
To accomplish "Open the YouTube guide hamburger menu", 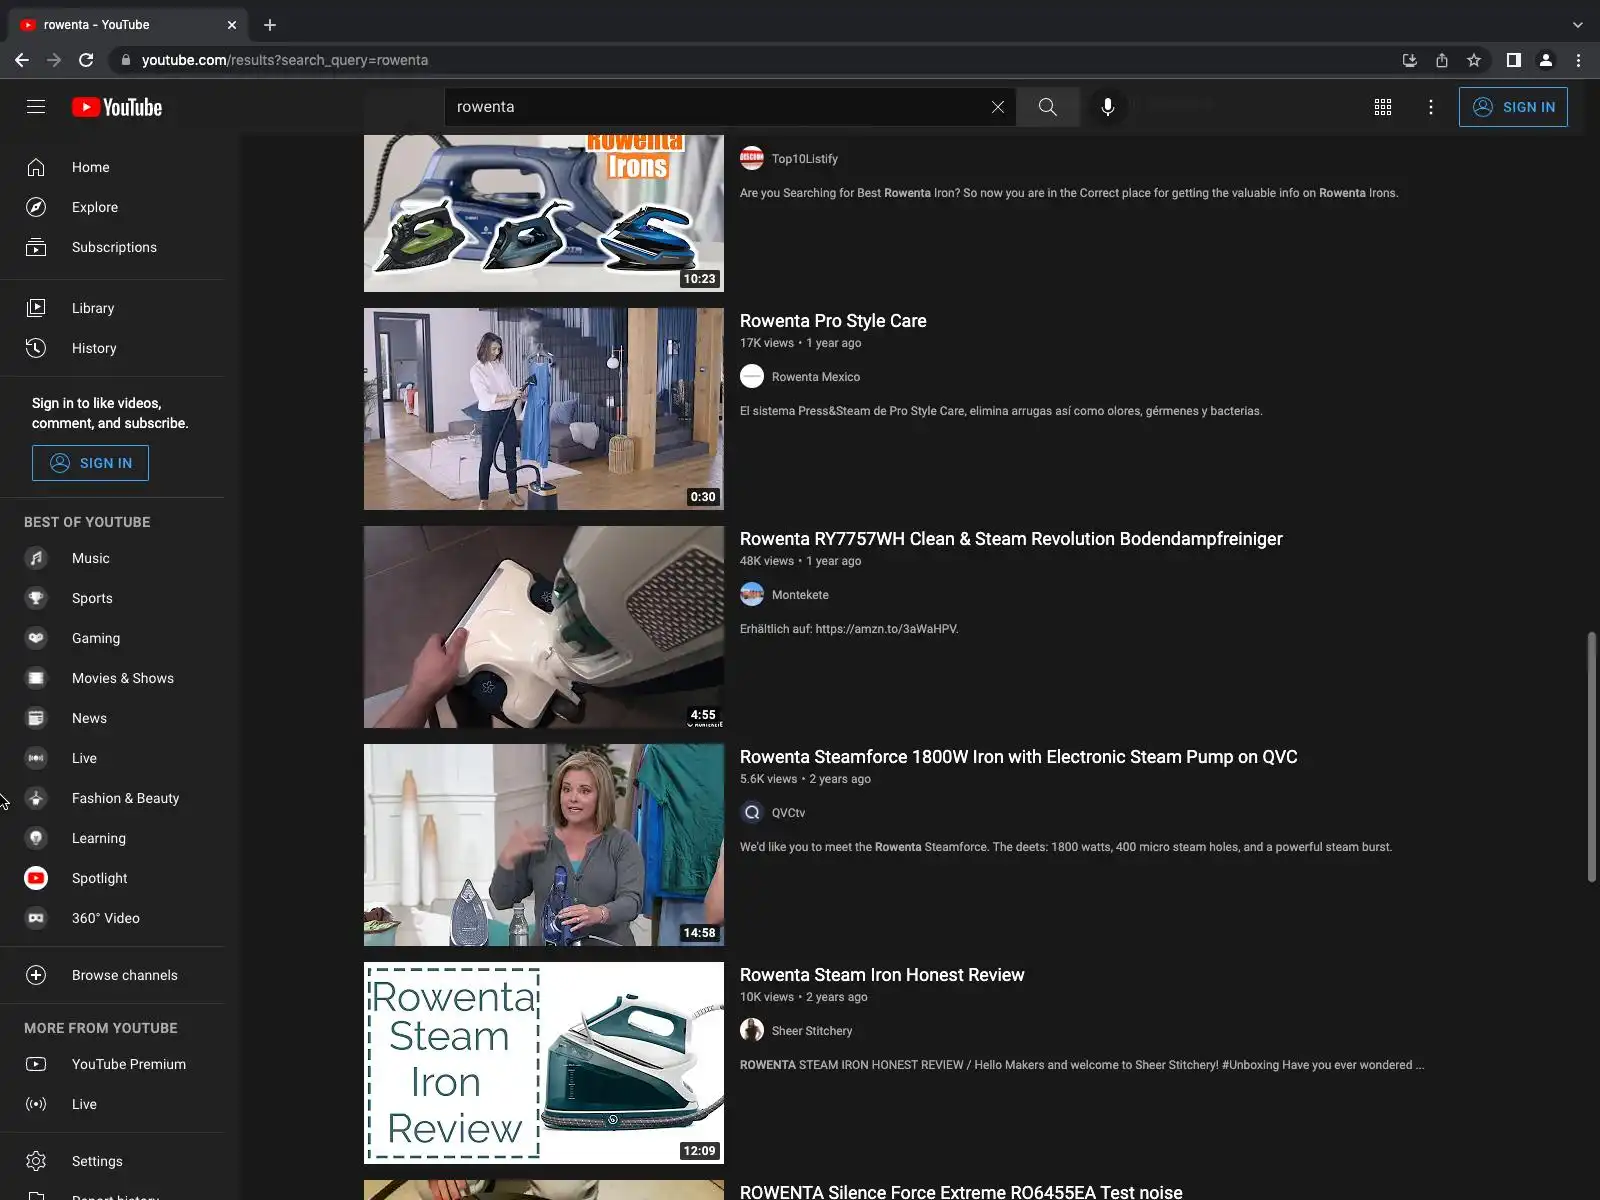I will pos(36,107).
